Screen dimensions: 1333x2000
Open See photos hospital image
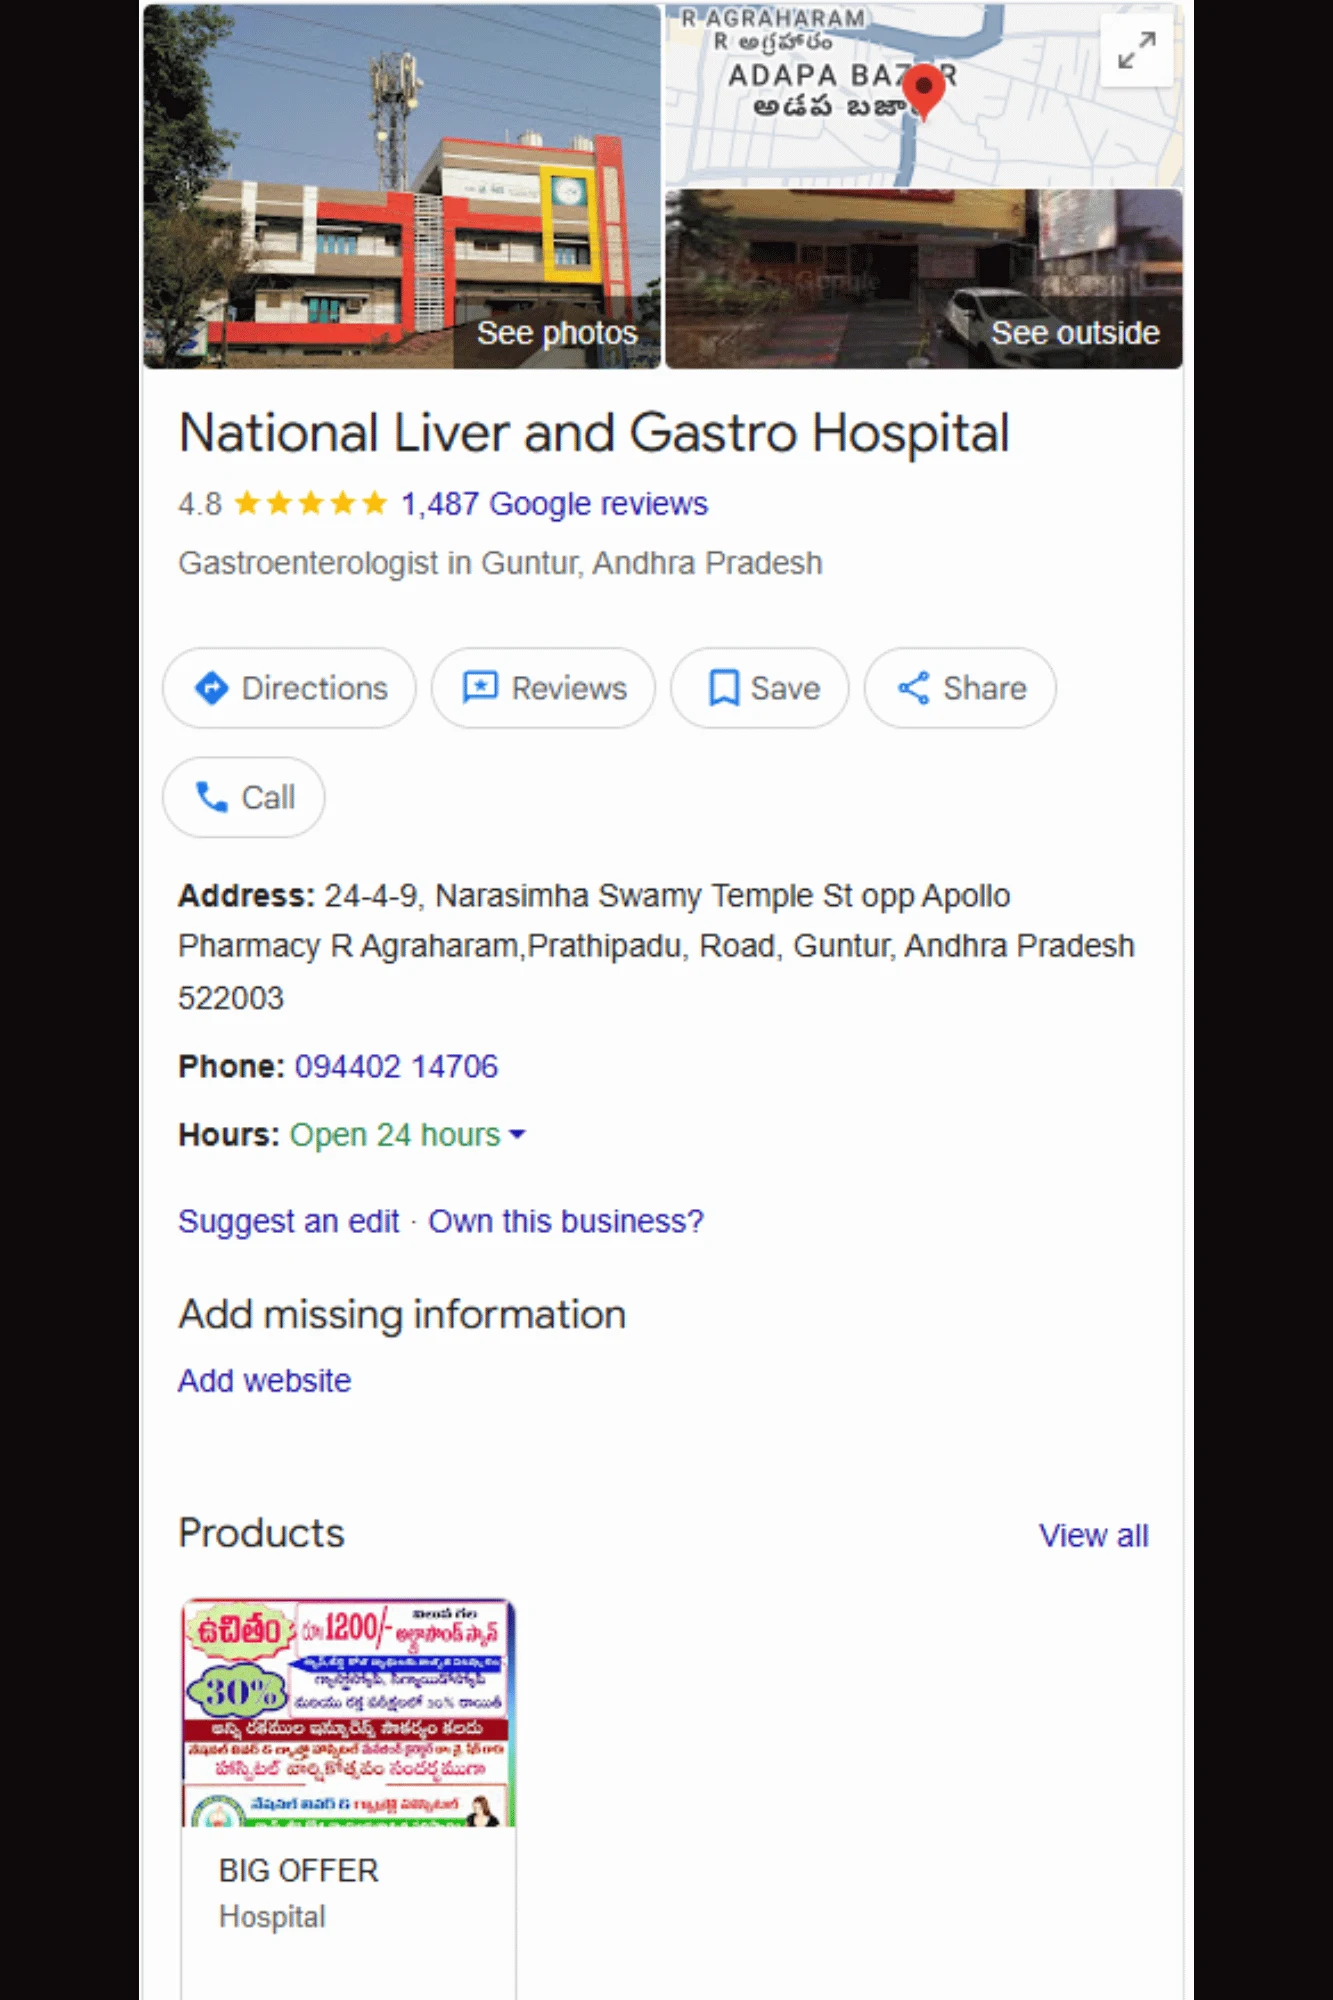point(401,187)
